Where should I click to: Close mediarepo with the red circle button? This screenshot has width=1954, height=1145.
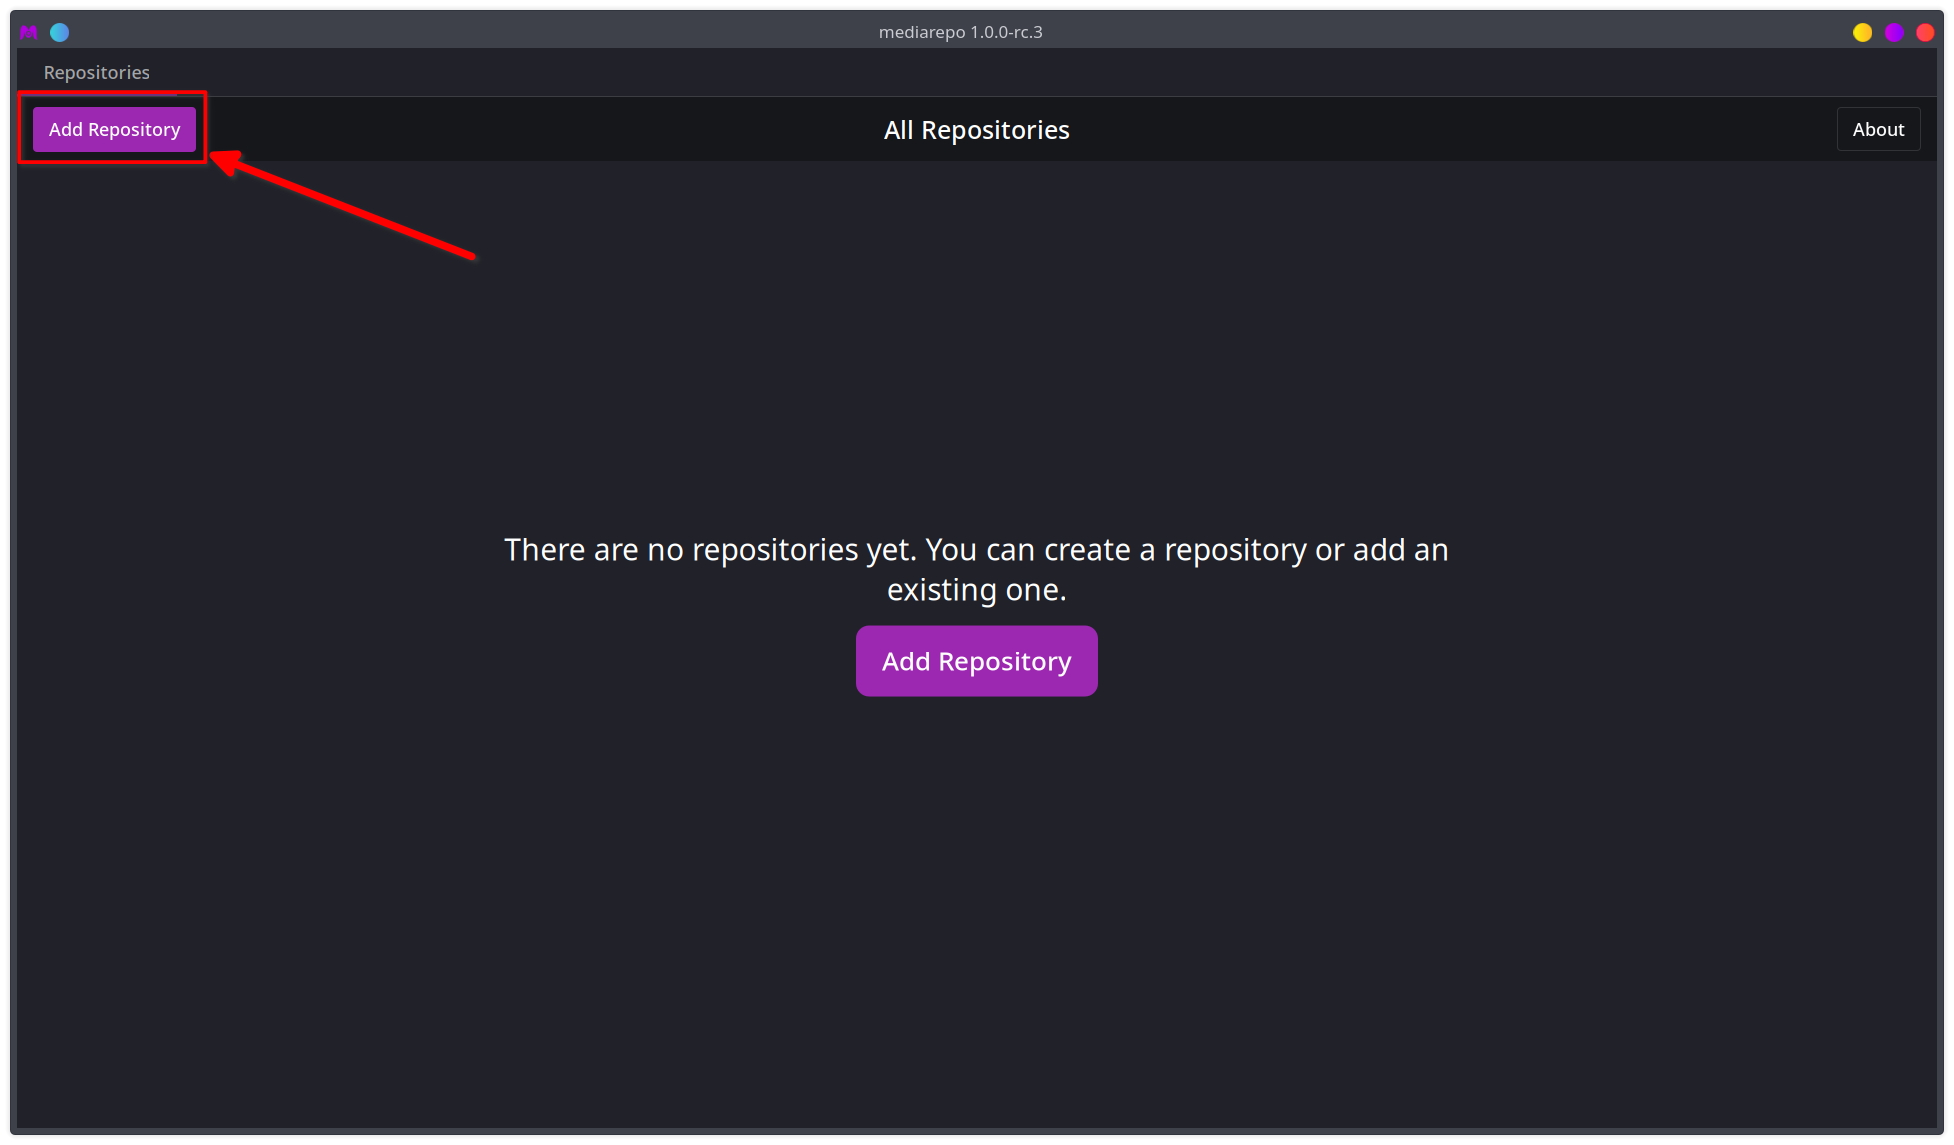click(1925, 32)
